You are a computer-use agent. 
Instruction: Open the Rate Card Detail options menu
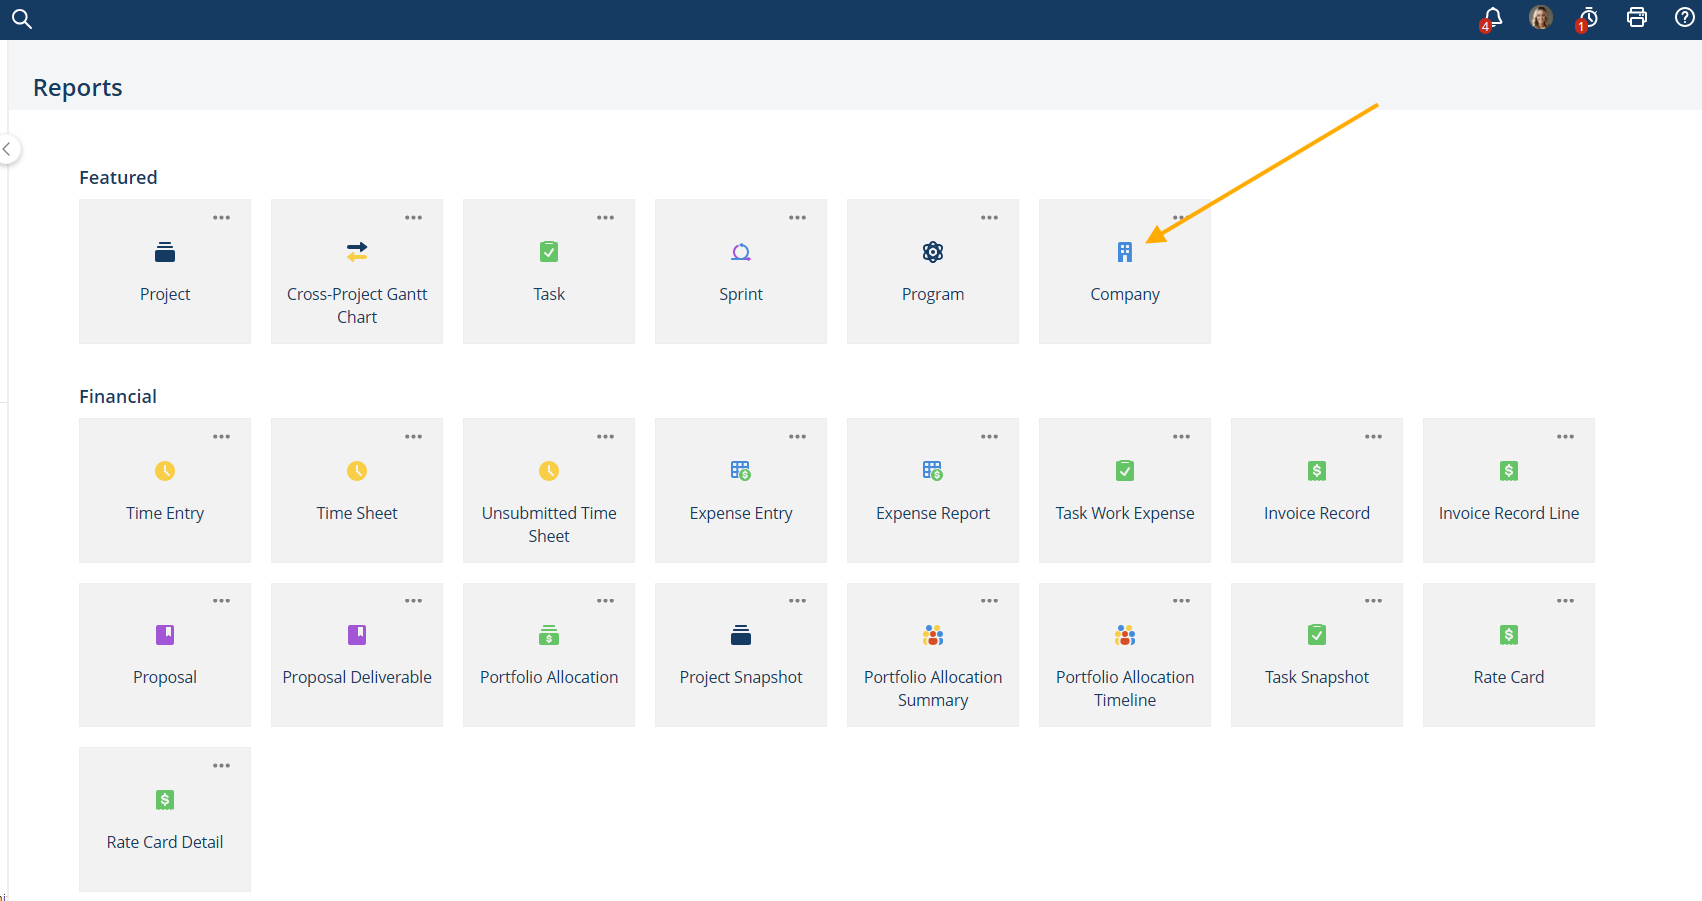coord(222,766)
